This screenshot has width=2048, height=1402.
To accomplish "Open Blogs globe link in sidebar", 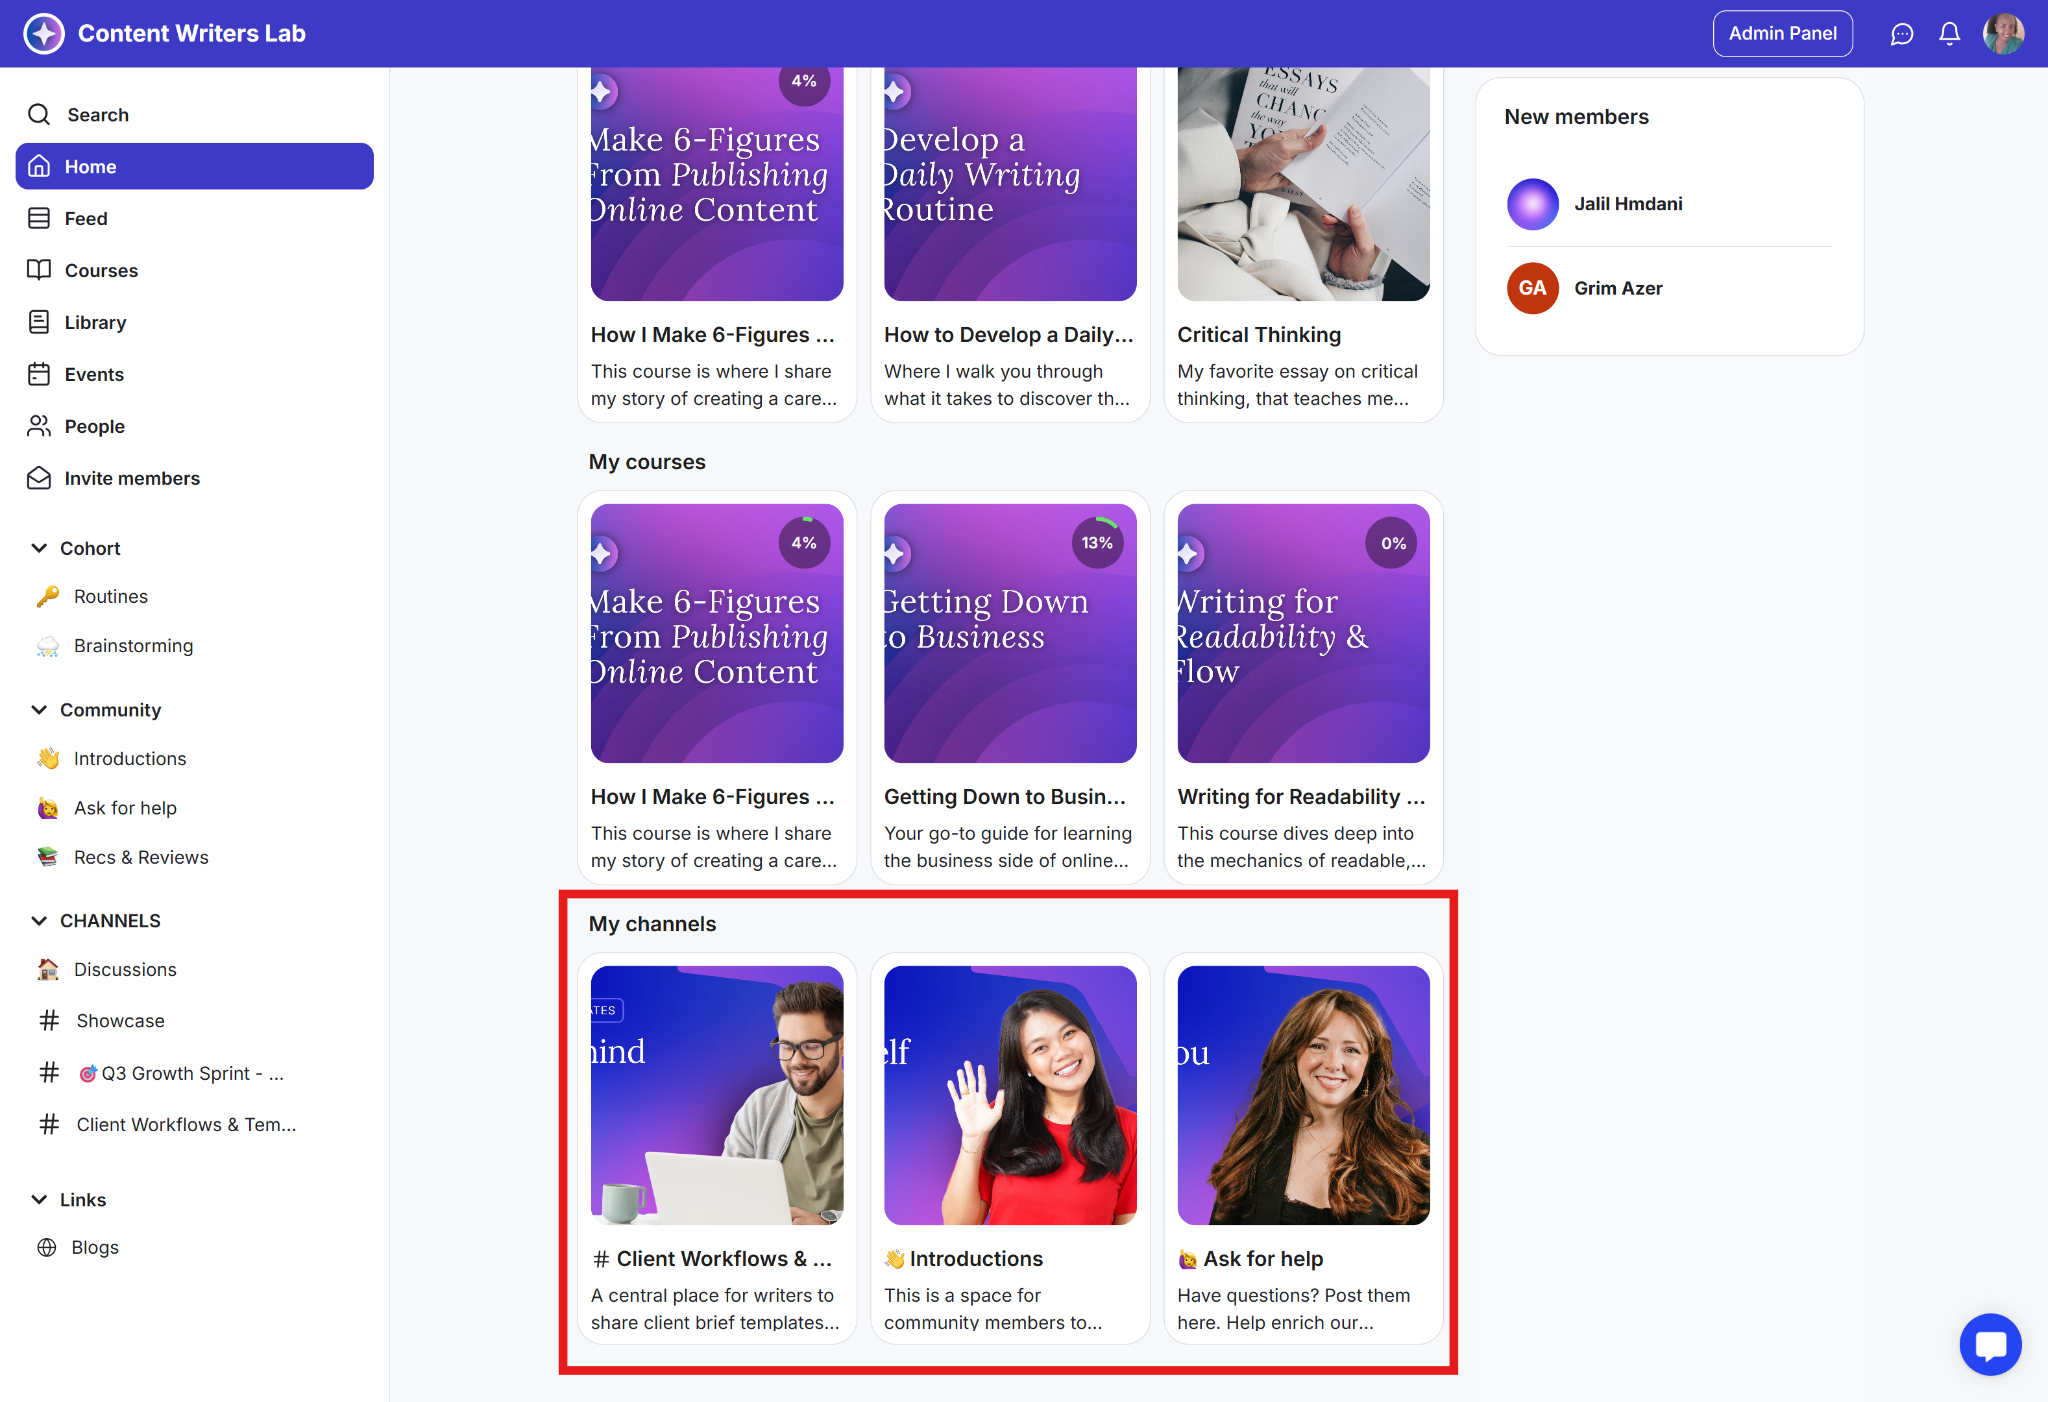I will pos(94,1247).
